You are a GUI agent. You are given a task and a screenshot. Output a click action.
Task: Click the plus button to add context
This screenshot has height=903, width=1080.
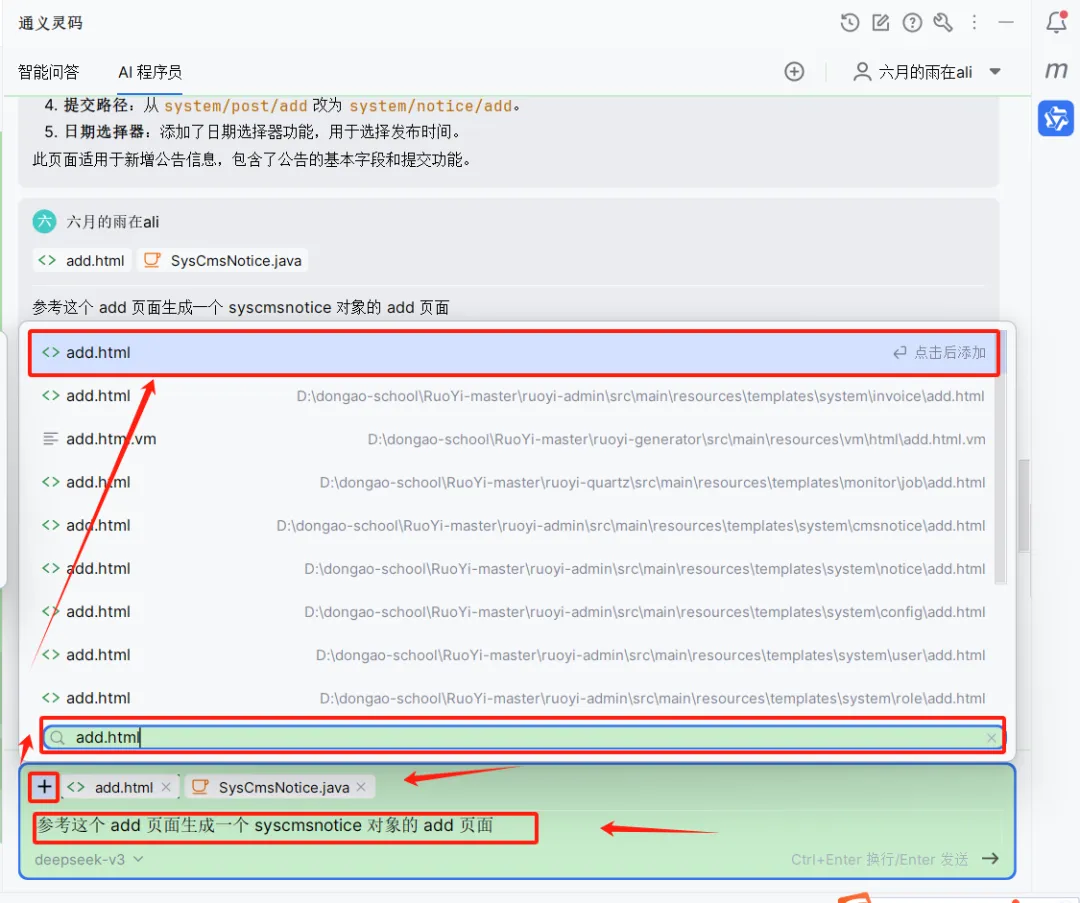(44, 787)
